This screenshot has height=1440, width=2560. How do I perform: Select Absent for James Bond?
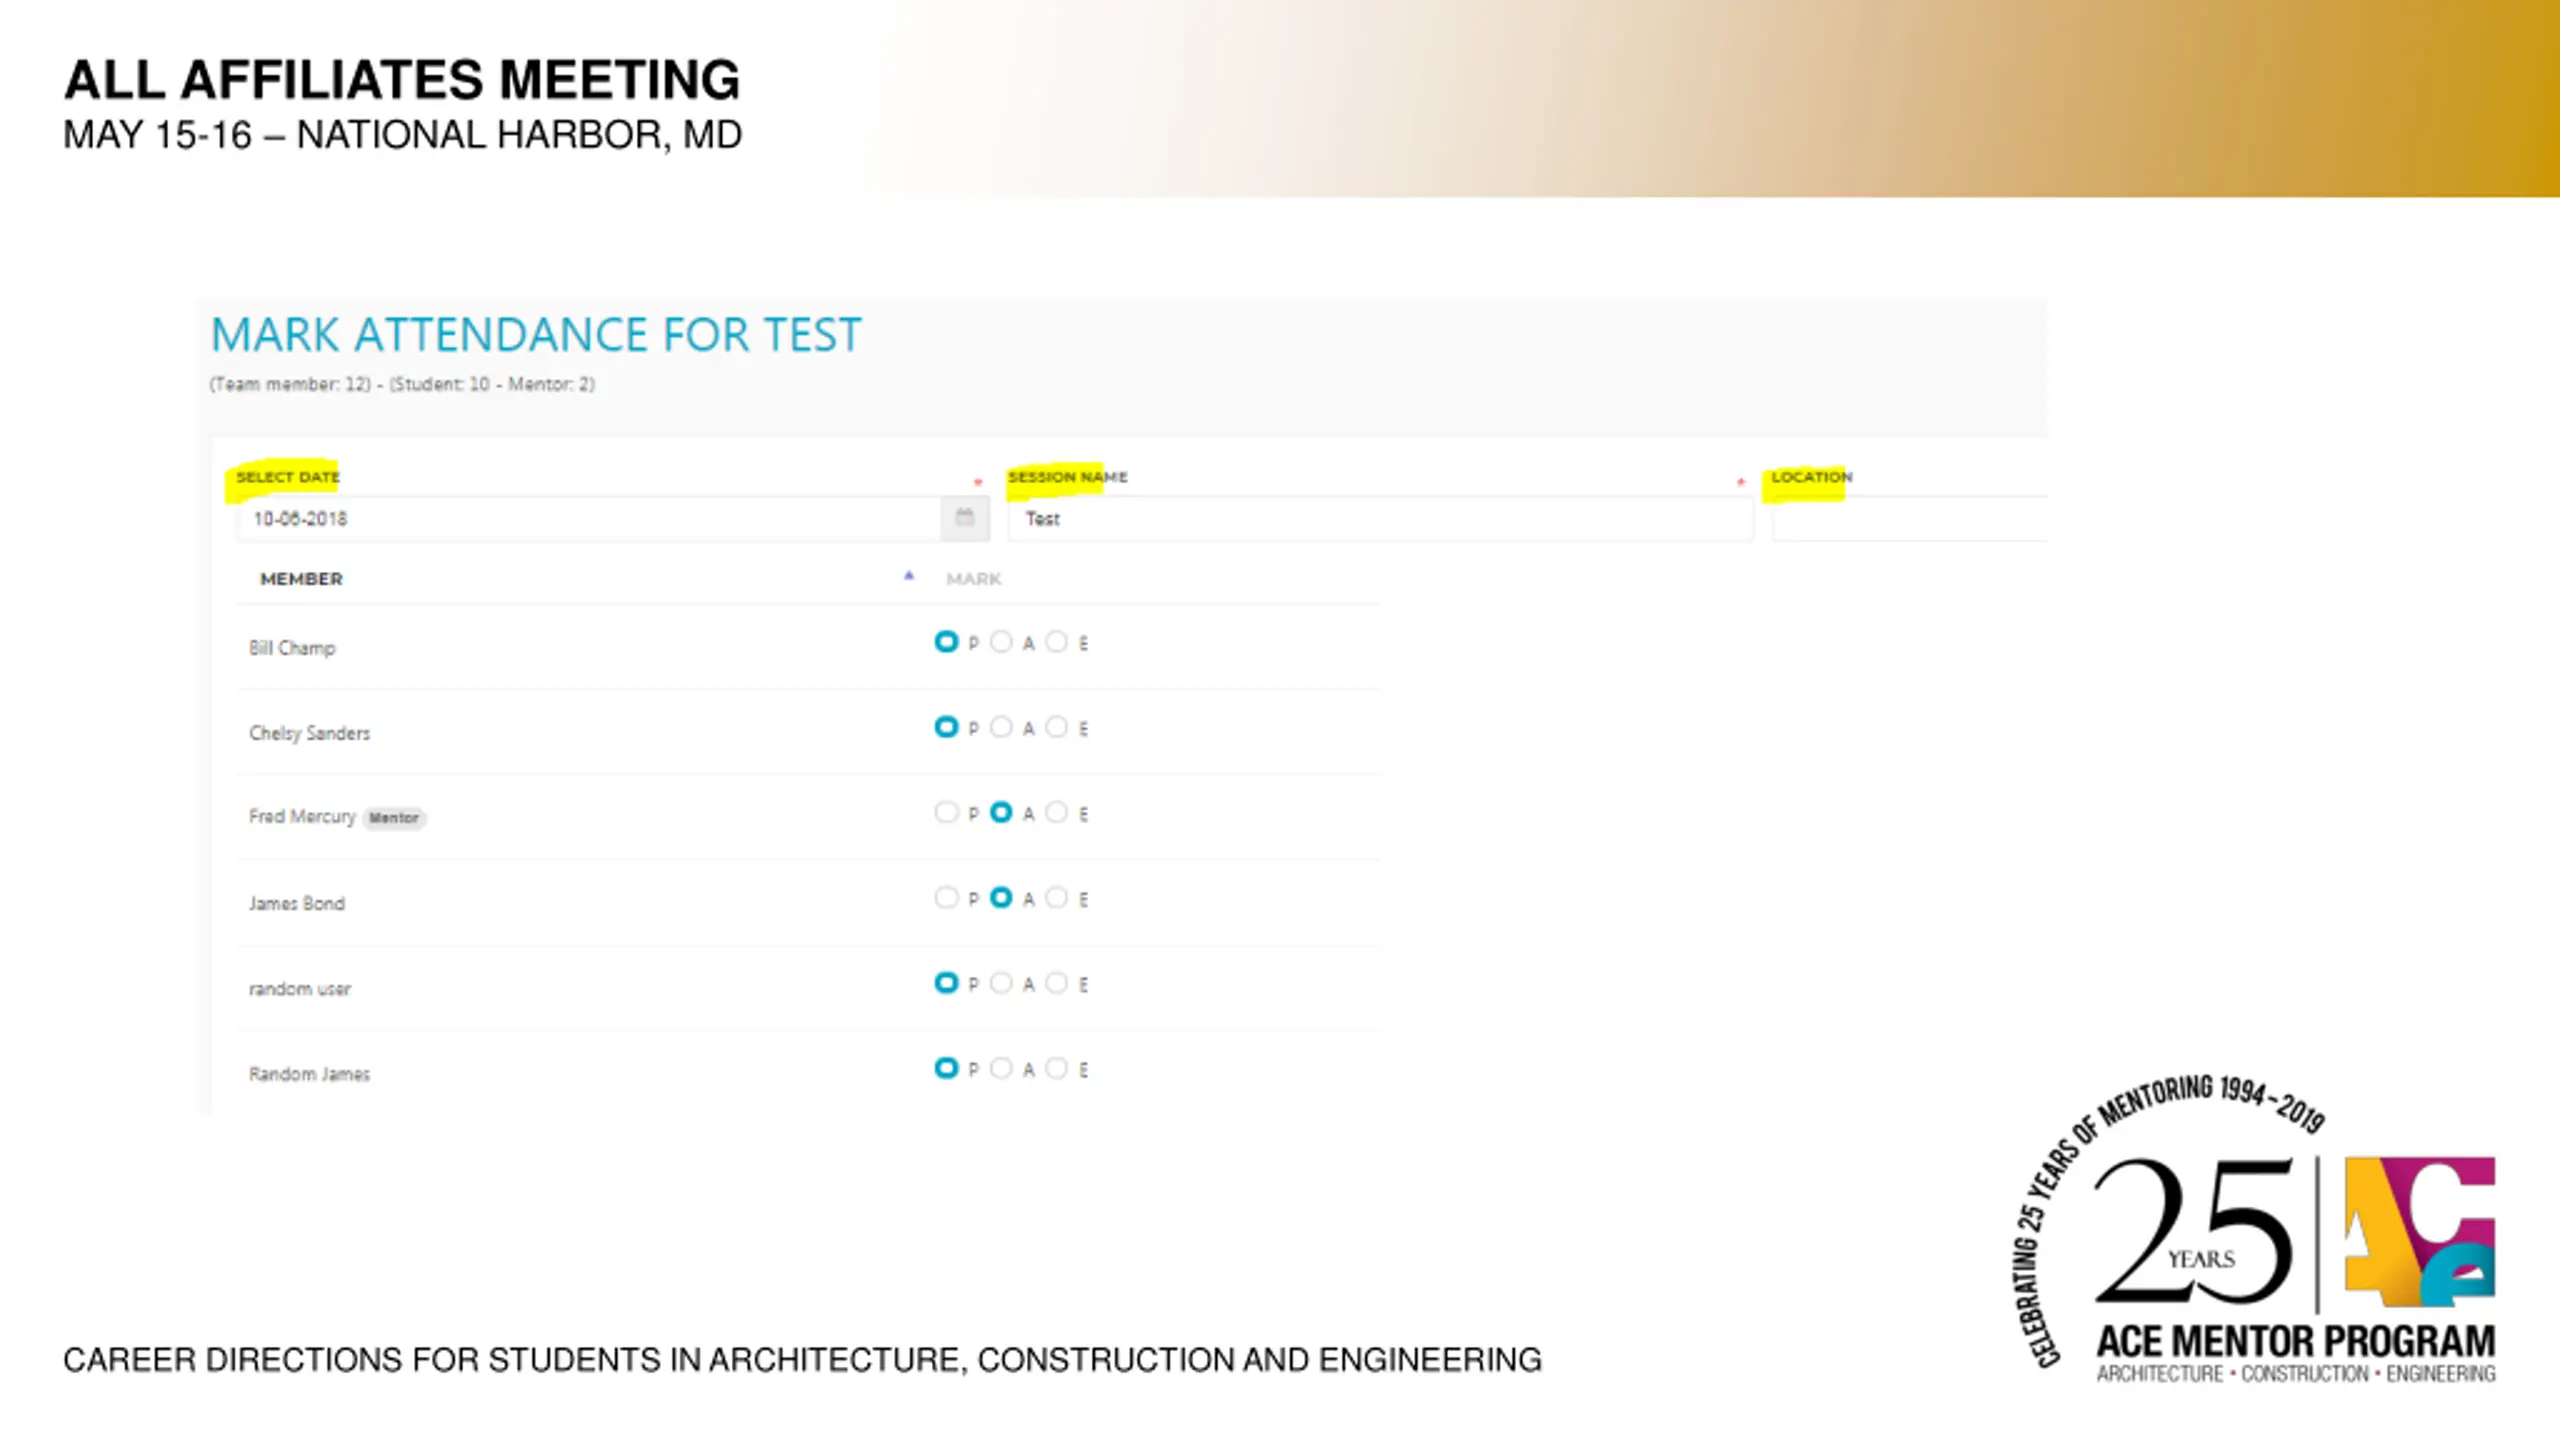tap(1001, 898)
